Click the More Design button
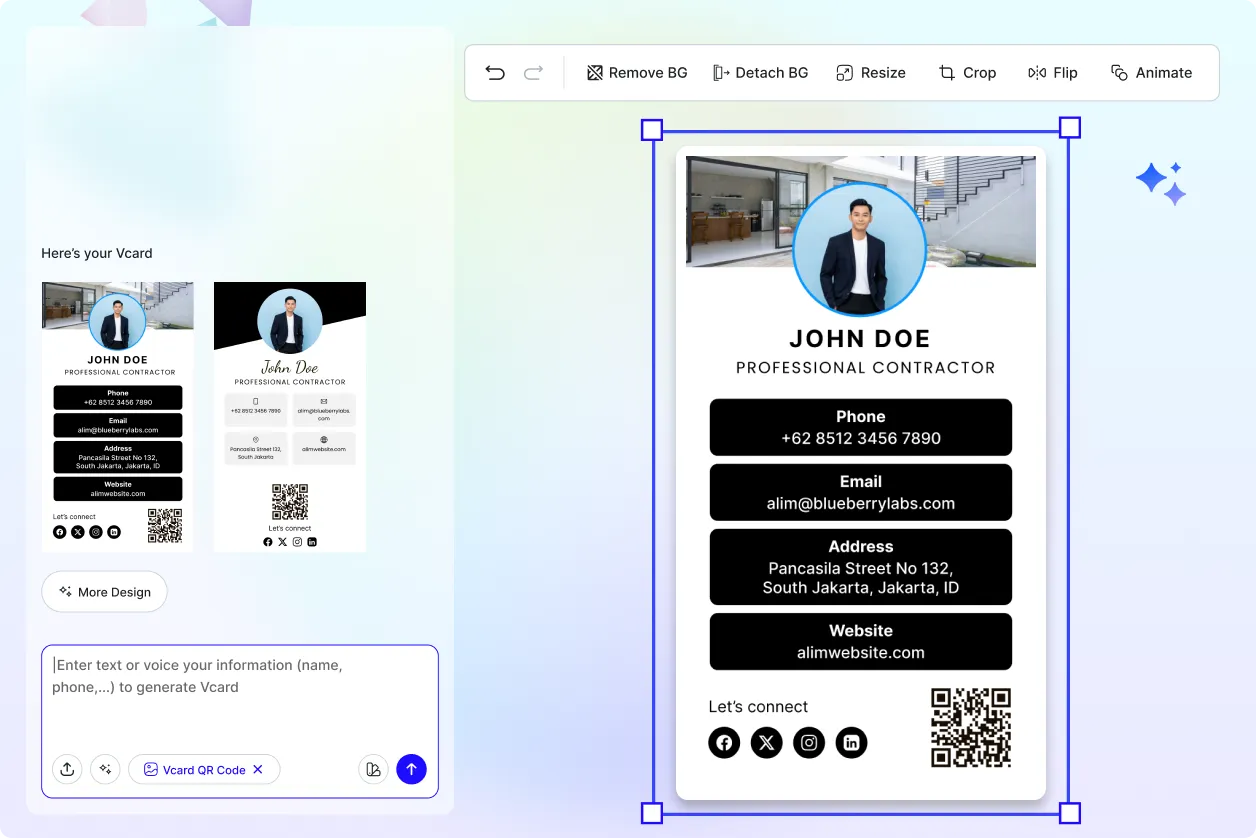Screen dimensions: 1256x838 point(104,591)
